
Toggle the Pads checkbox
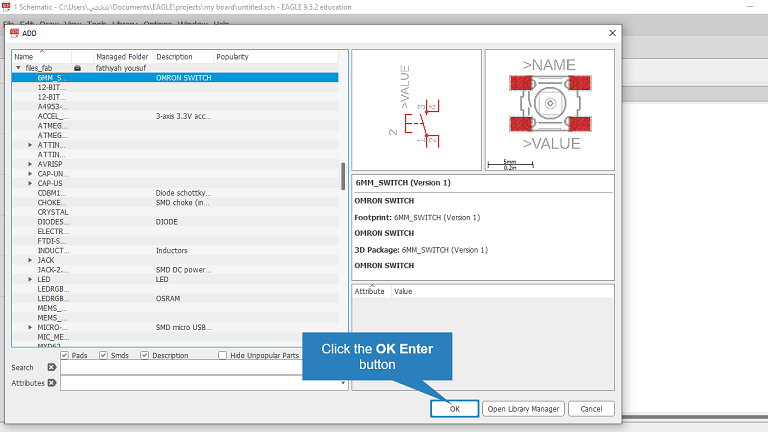tap(65, 355)
